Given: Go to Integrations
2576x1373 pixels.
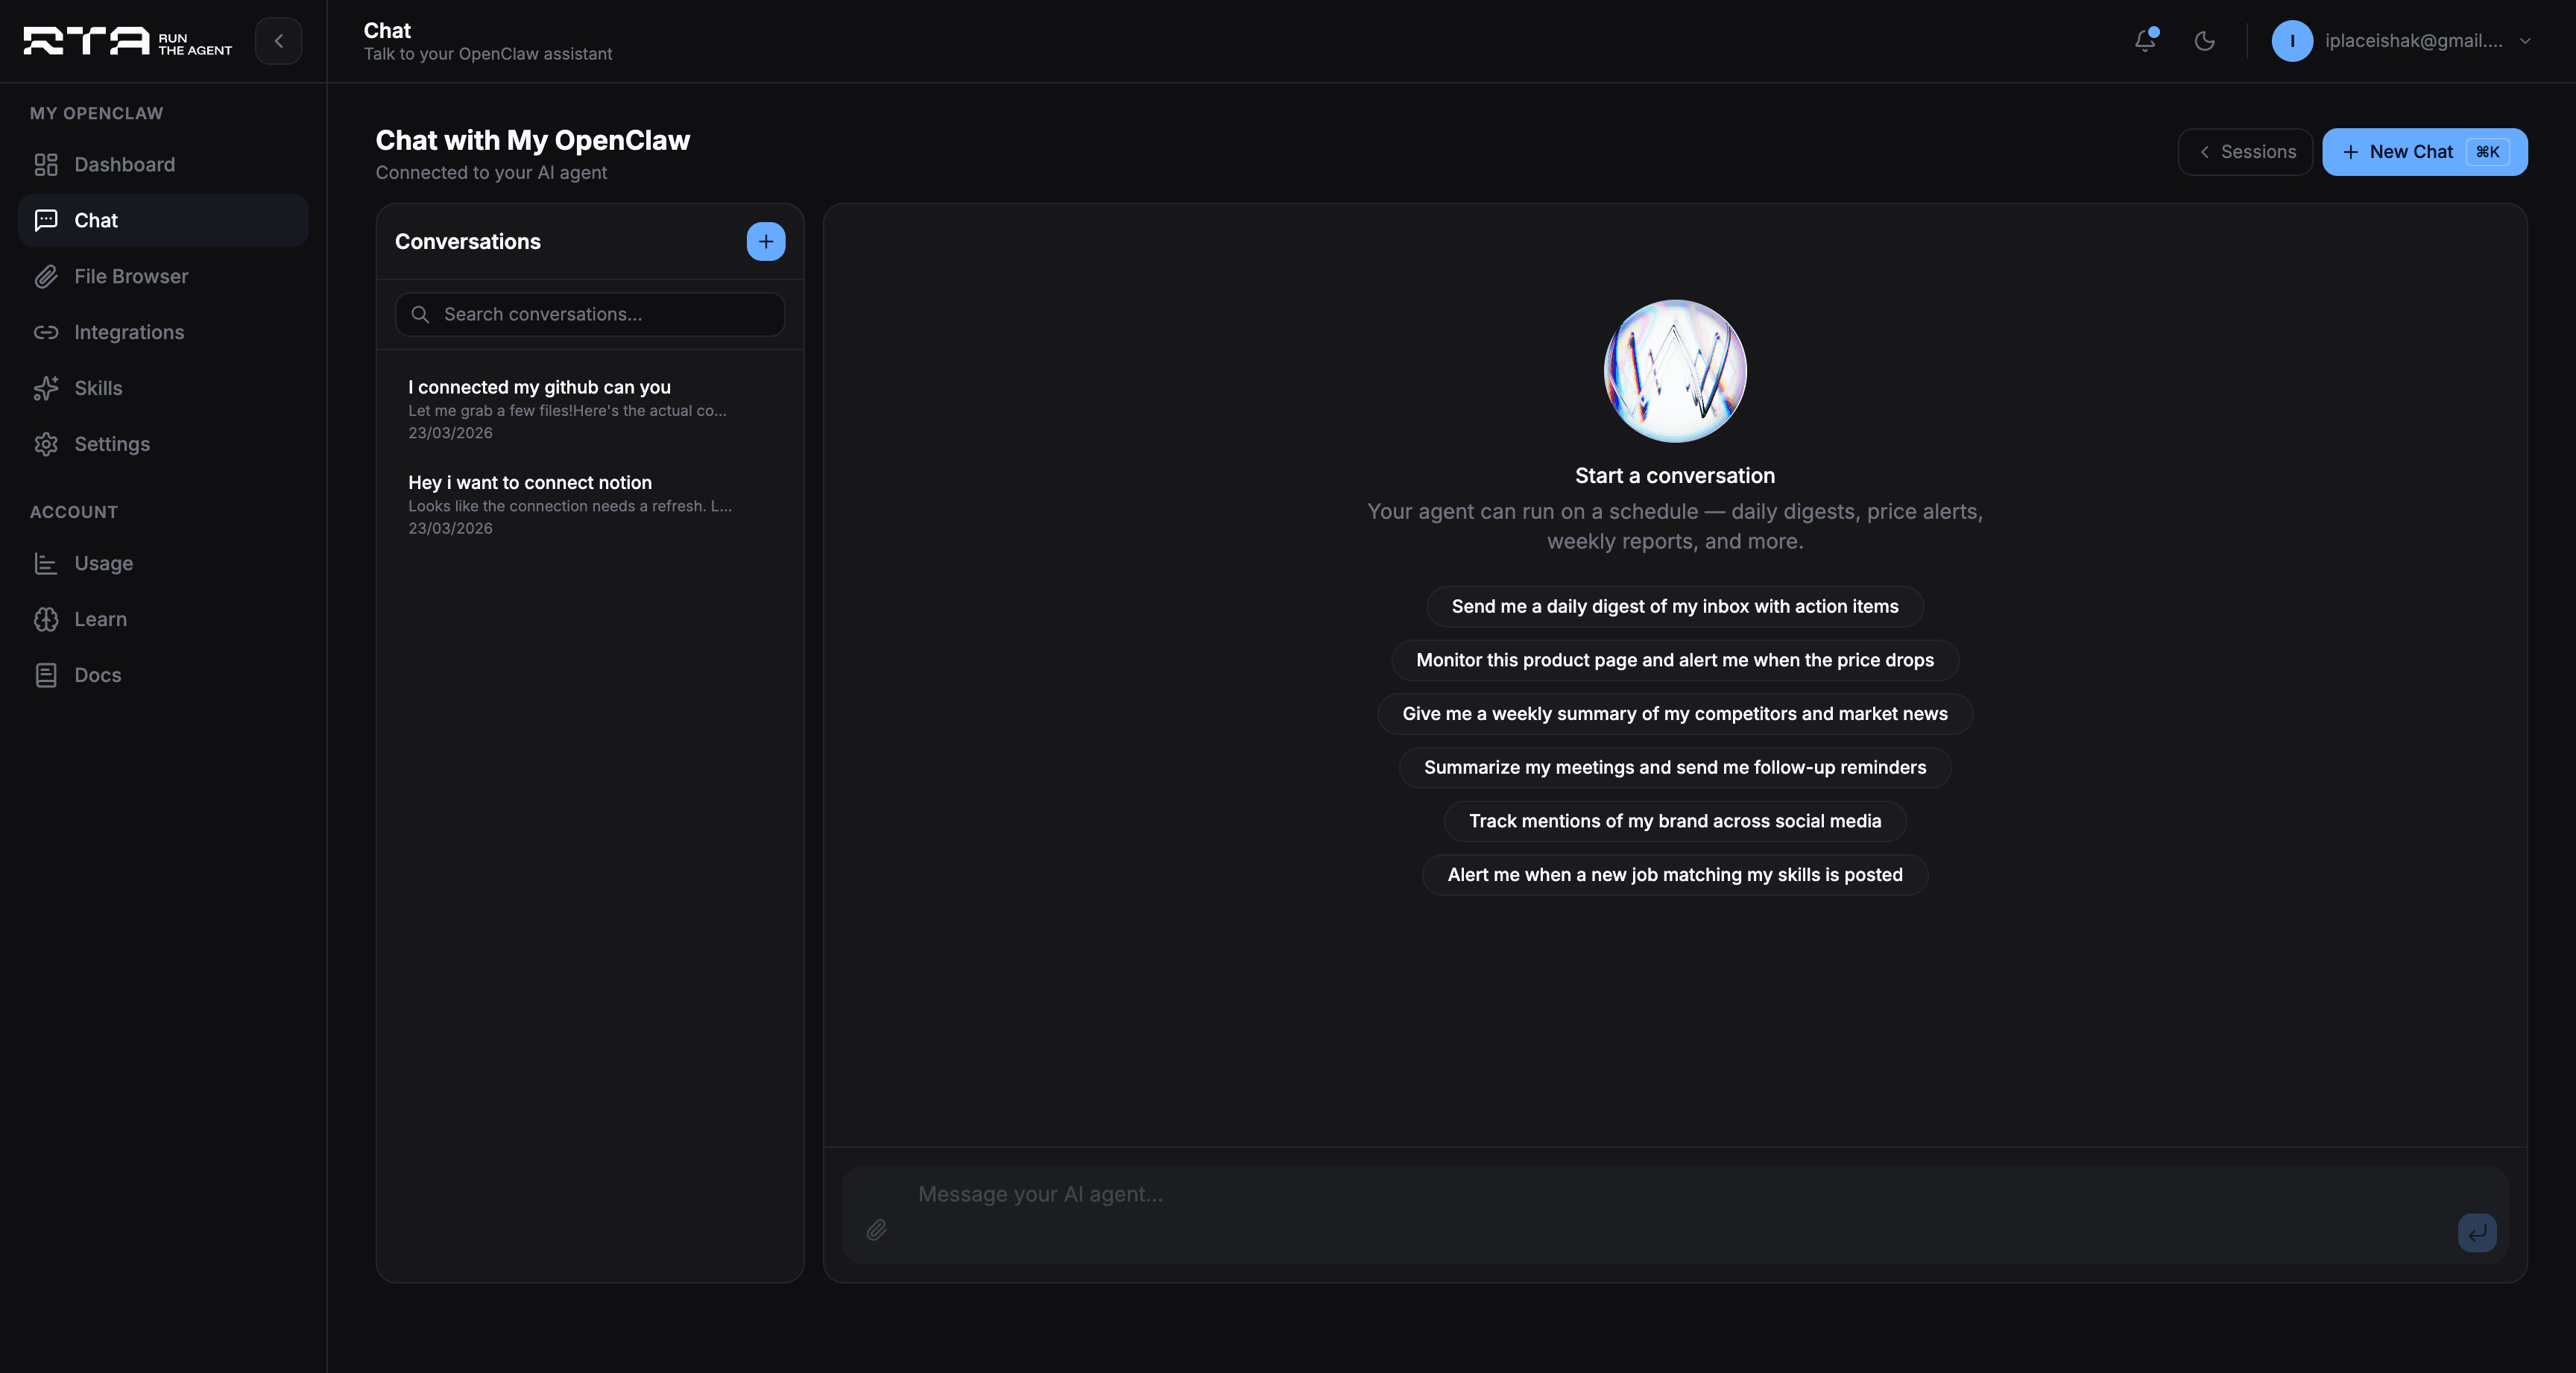Looking at the screenshot, I should pyautogui.click(x=163, y=332).
